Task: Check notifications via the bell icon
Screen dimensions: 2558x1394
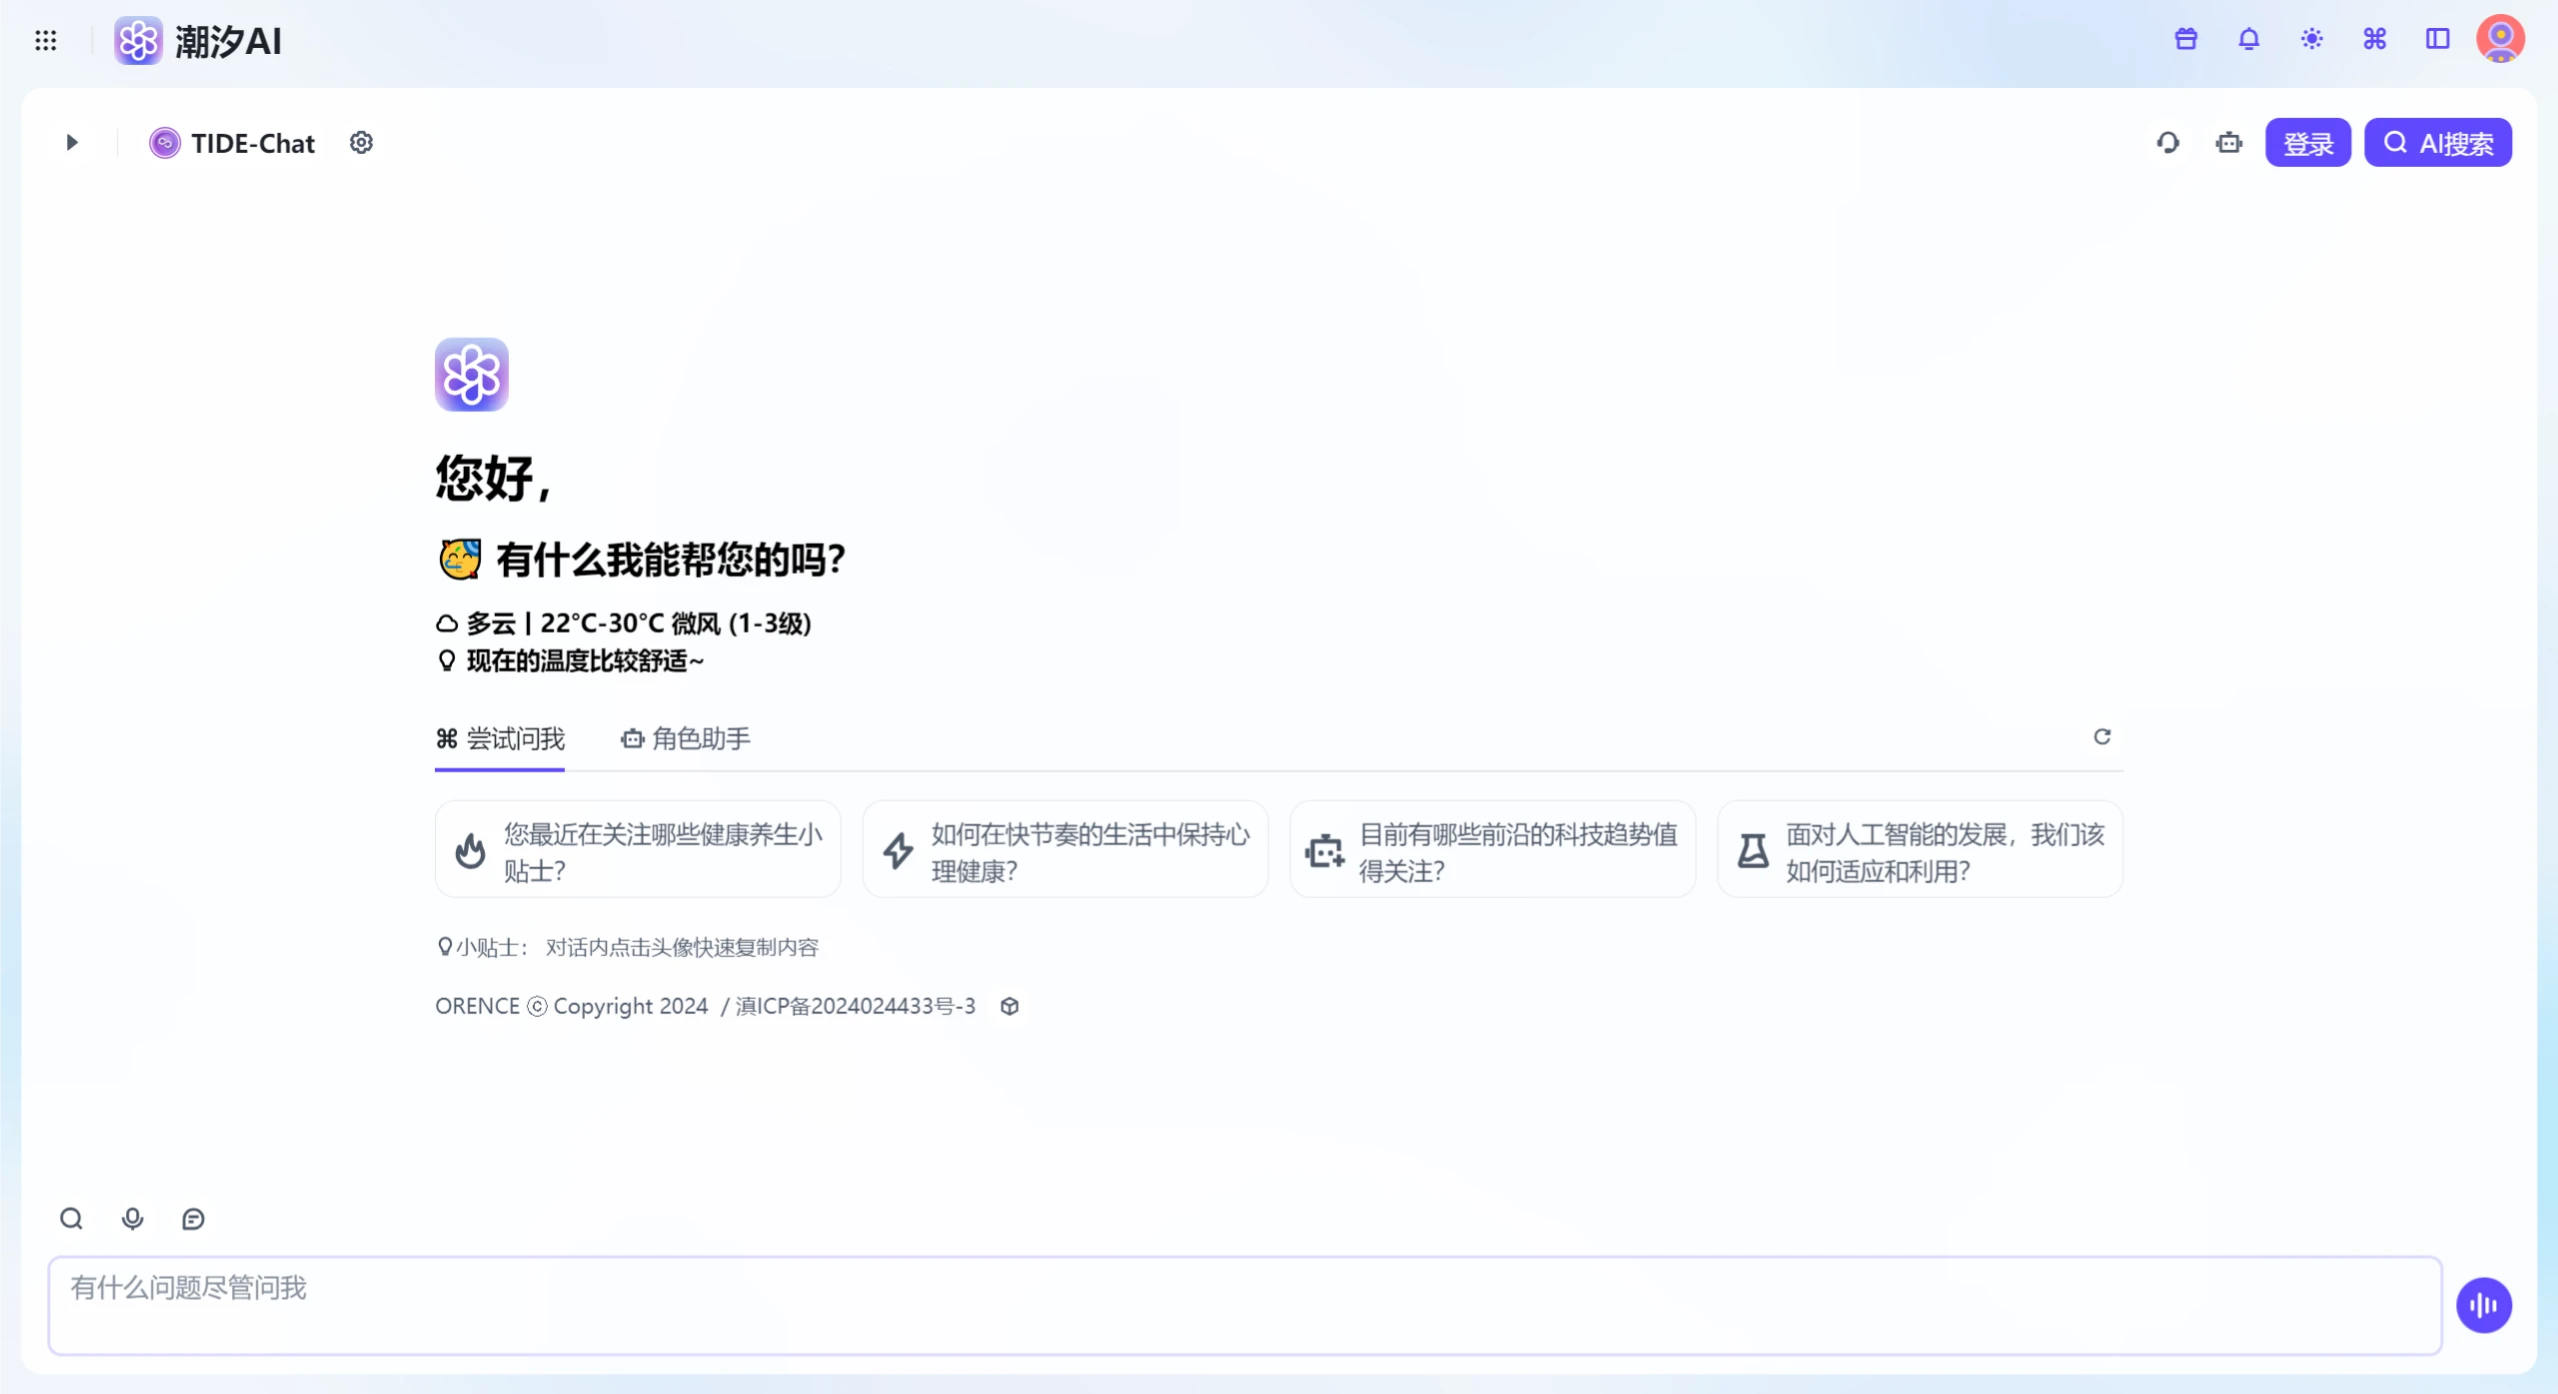Action: [x=2249, y=39]
